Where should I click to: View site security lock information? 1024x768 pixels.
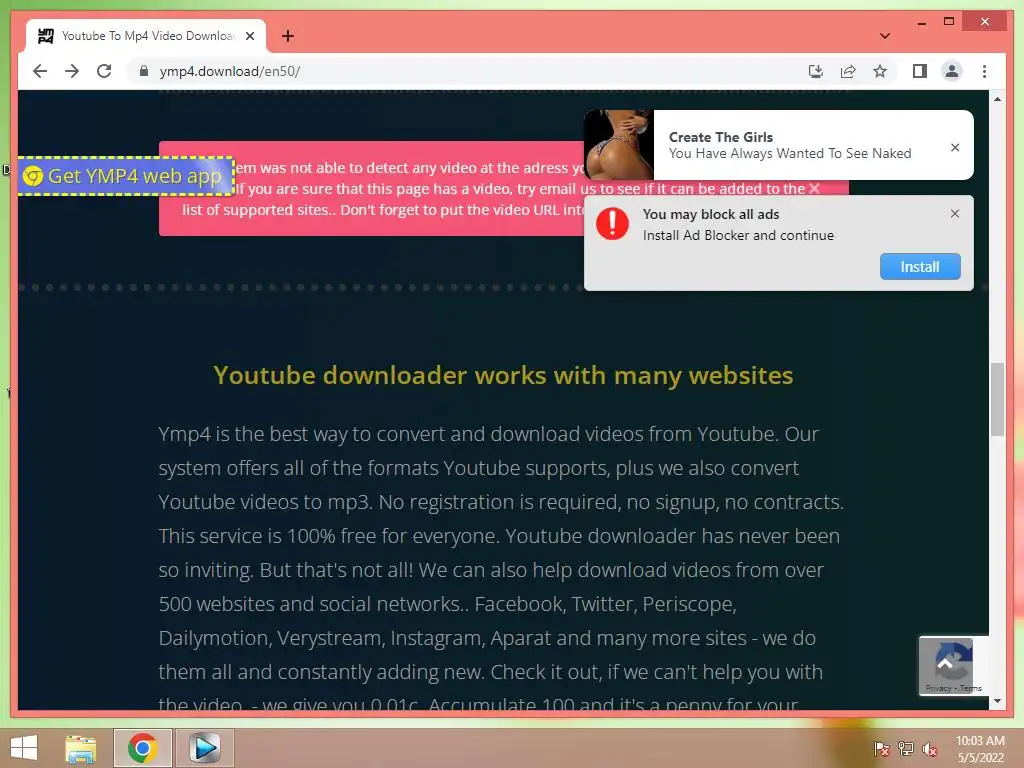coord(144,71)
